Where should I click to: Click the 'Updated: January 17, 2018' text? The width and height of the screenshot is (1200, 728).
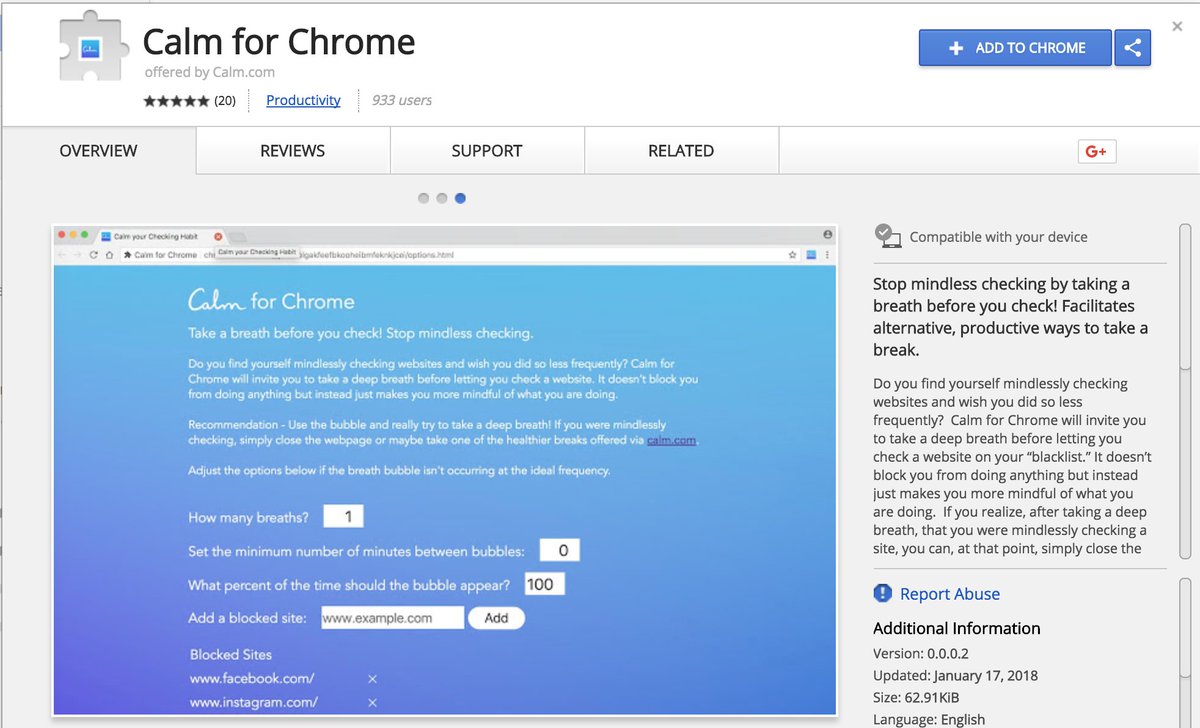pyautogui.click(x=955, y=675)
